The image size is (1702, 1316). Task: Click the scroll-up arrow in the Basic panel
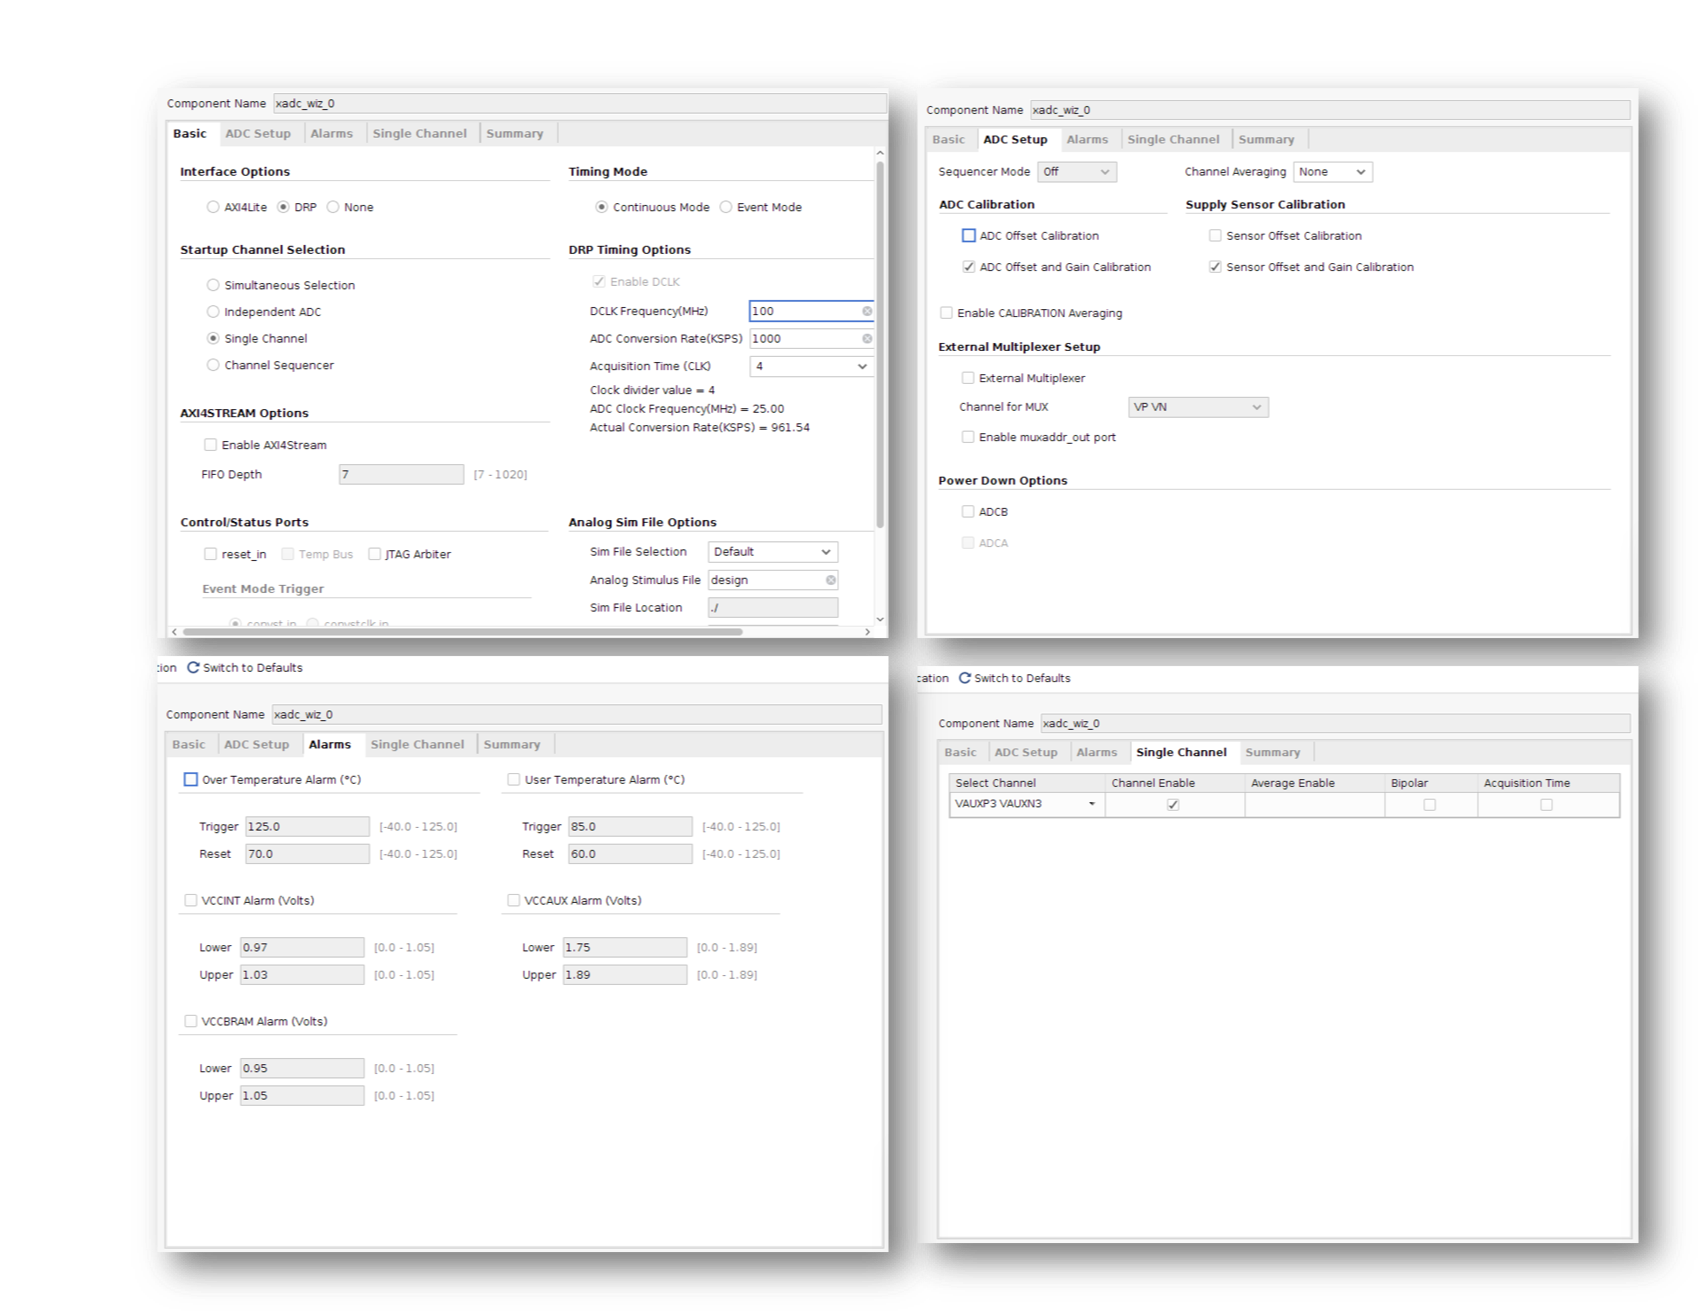tap(880, 153)
